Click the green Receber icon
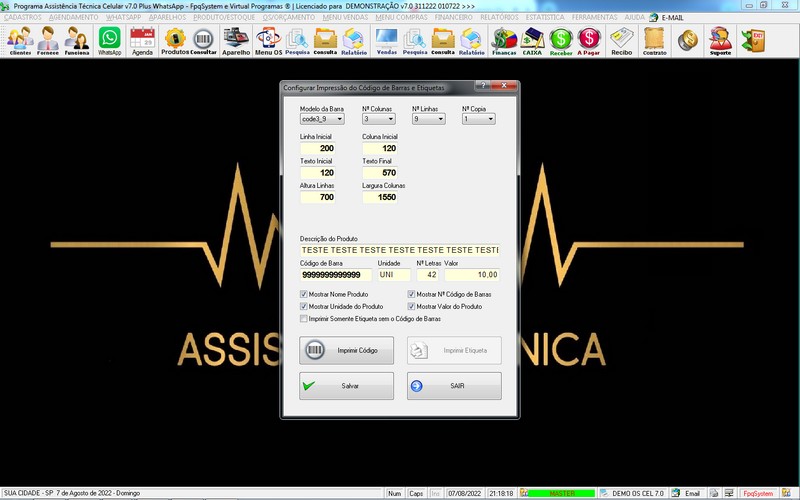This screenshot has width=800, height=500. (x=561, y=41)
